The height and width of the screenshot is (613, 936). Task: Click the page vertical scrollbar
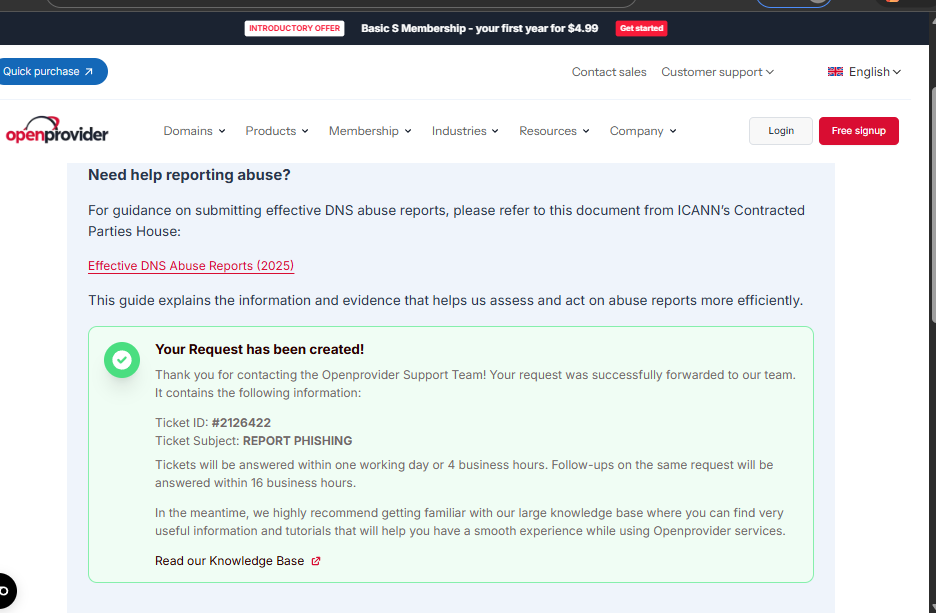932,203
